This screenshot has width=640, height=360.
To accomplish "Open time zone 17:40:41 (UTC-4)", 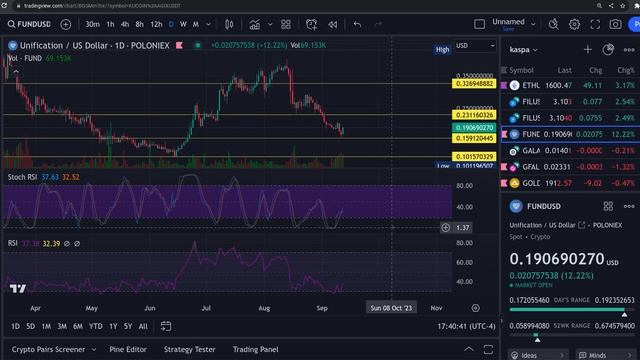I will click(x=466, y=326).
